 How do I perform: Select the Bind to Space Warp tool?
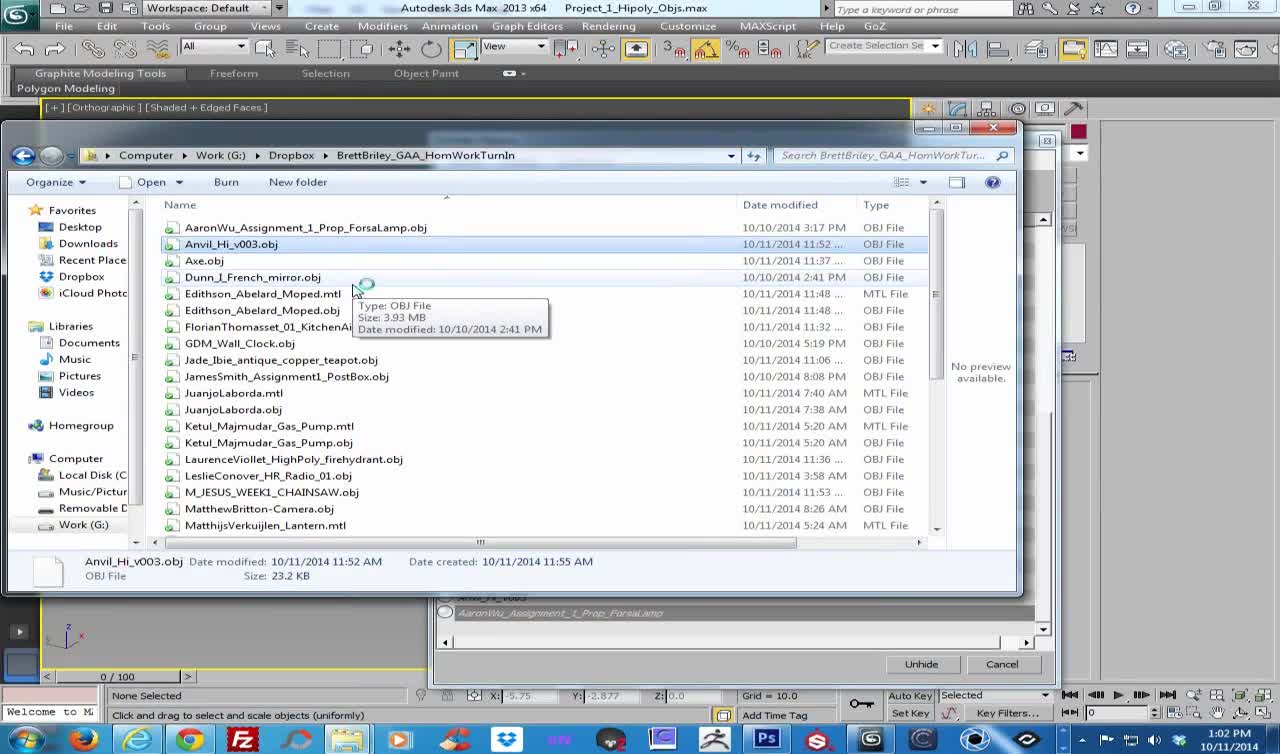(157, 48)
